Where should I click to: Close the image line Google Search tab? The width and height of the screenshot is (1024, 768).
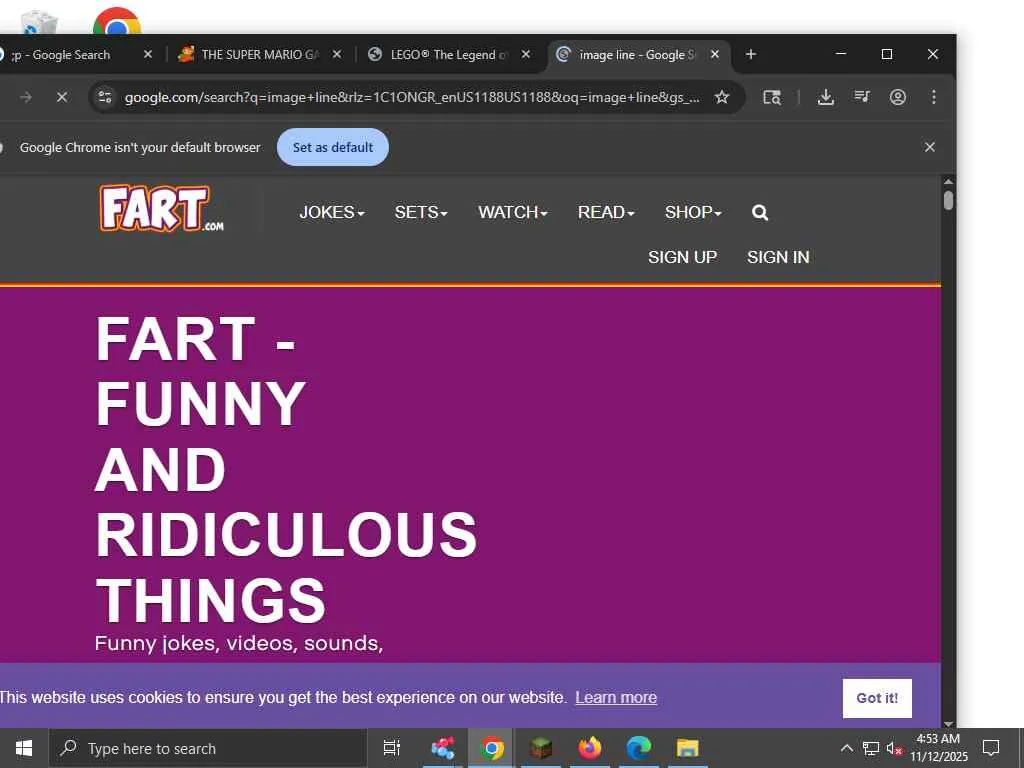[714, 54]
